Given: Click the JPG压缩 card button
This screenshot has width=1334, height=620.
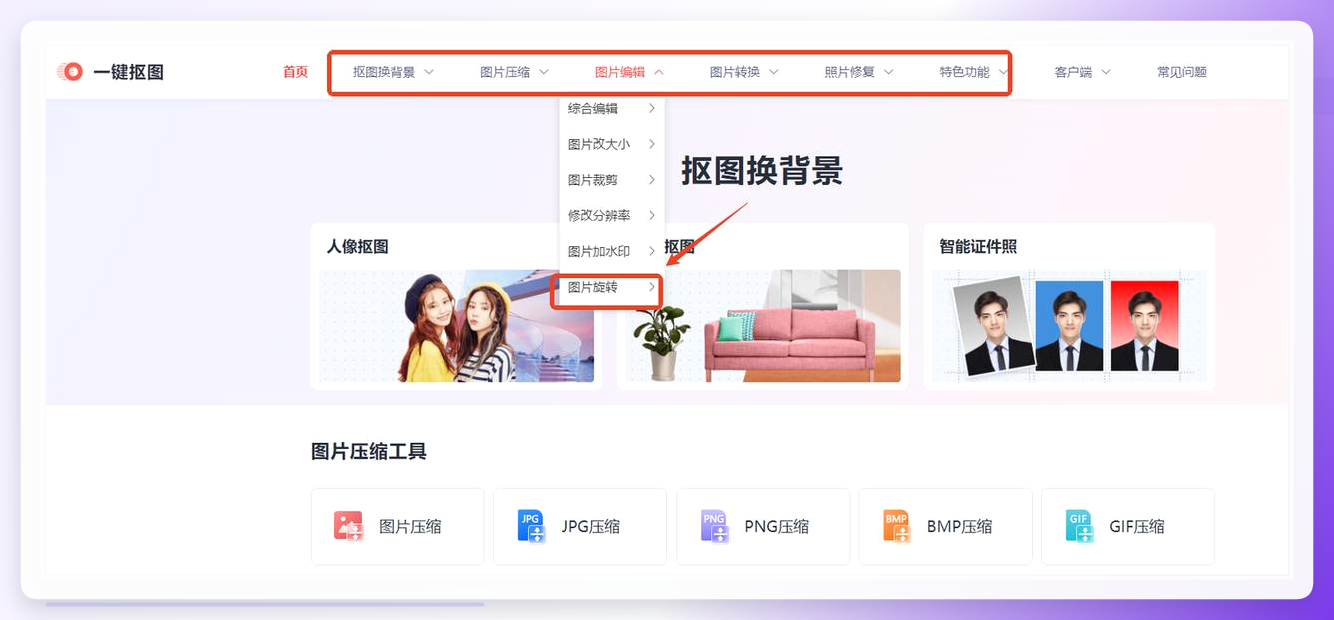Looking at the screenshot, I should point(580,526).
